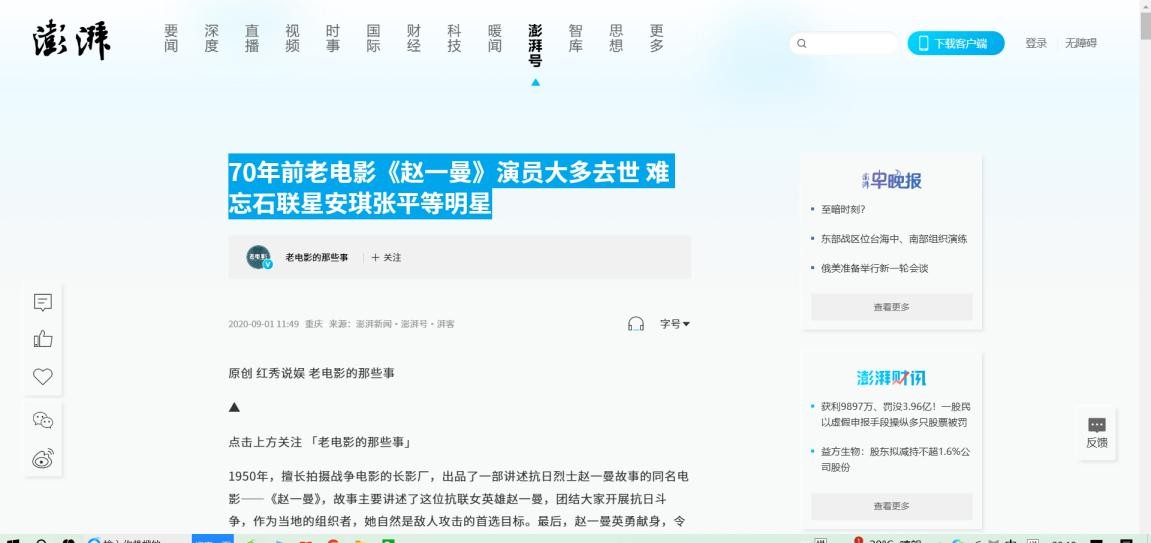Expand the 更多 navigation menu
This screenshot has height=543, width=1151.
pyautogui.click(x=656, y=38)
